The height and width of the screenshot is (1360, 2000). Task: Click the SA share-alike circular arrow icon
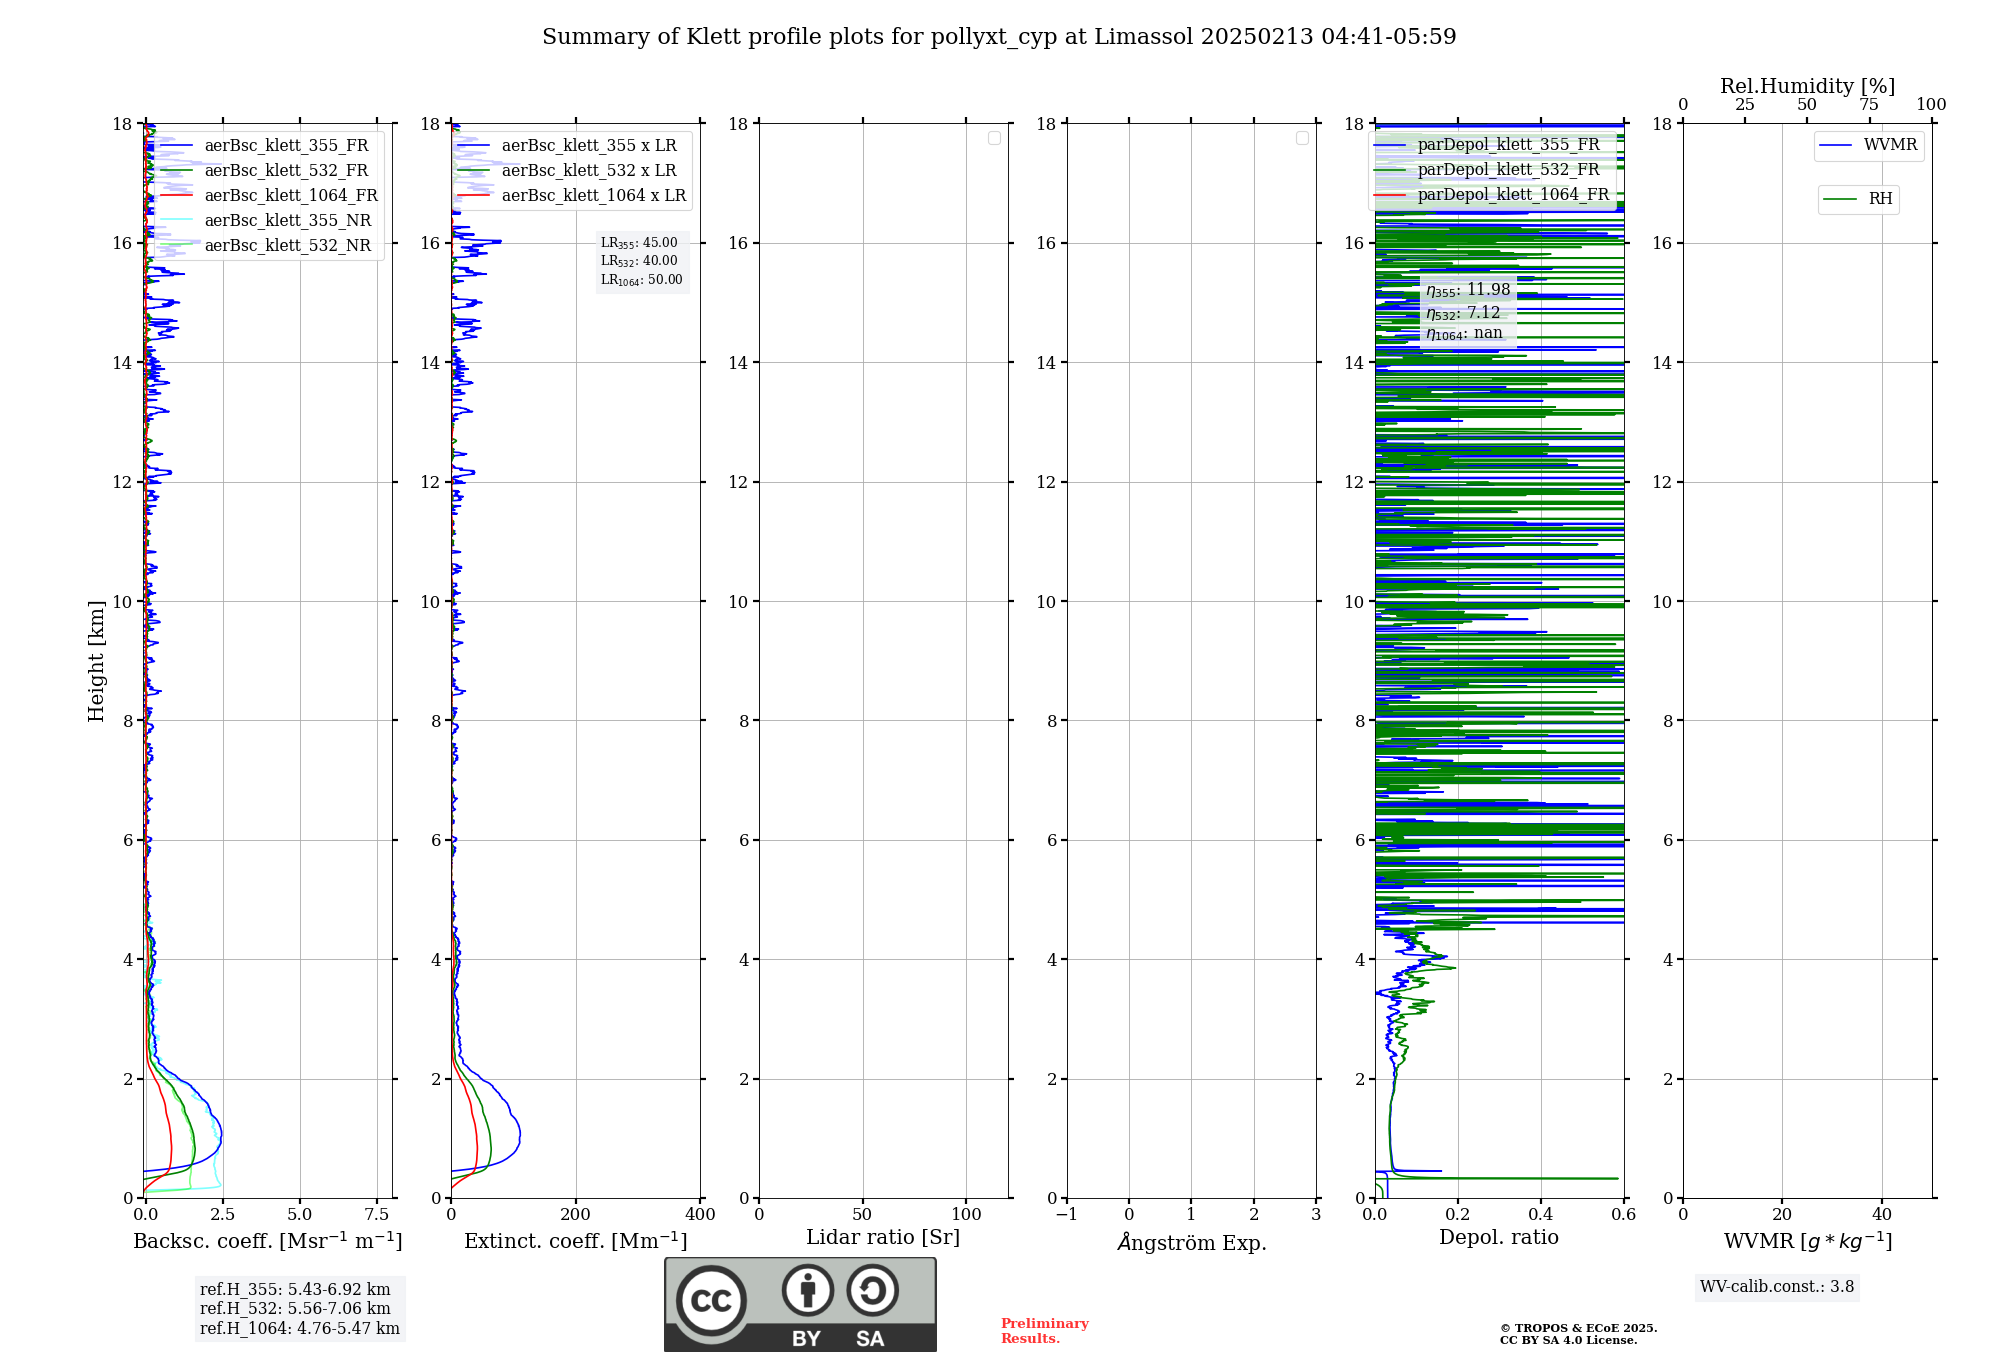pyautogui.click(x=872, y=1290)
